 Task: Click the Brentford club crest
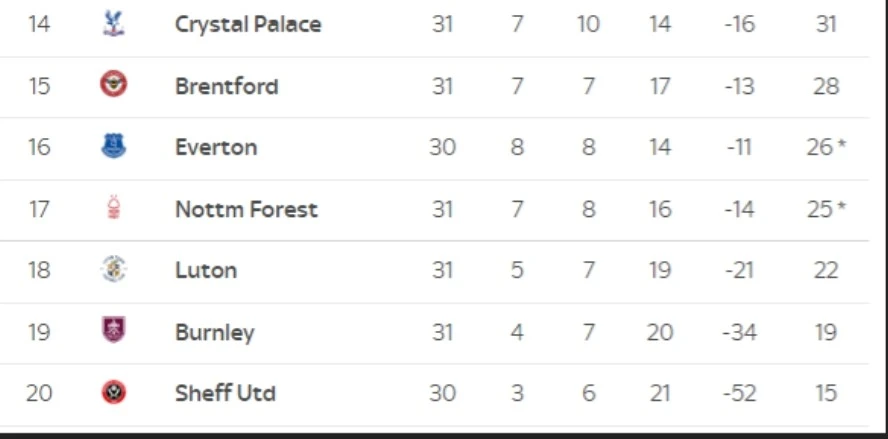click(114, 86)
